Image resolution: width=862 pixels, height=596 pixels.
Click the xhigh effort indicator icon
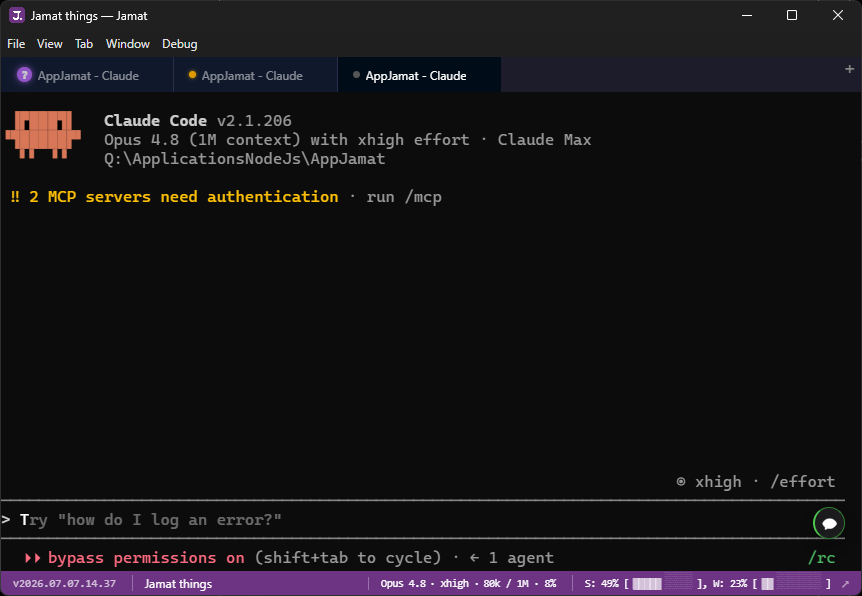681,482
